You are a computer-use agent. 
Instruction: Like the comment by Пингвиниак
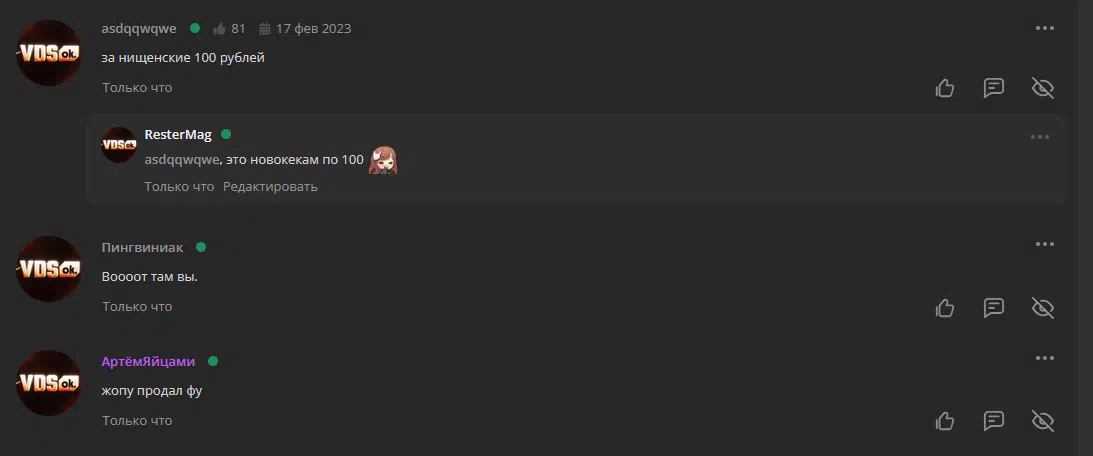(945, 307)
